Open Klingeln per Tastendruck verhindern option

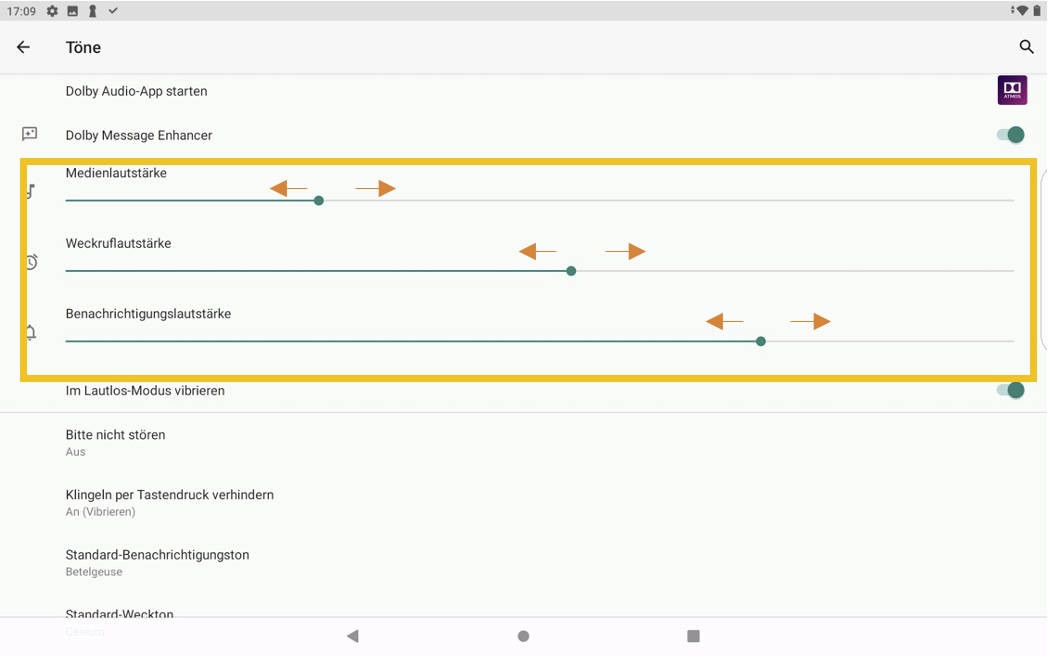169,502
